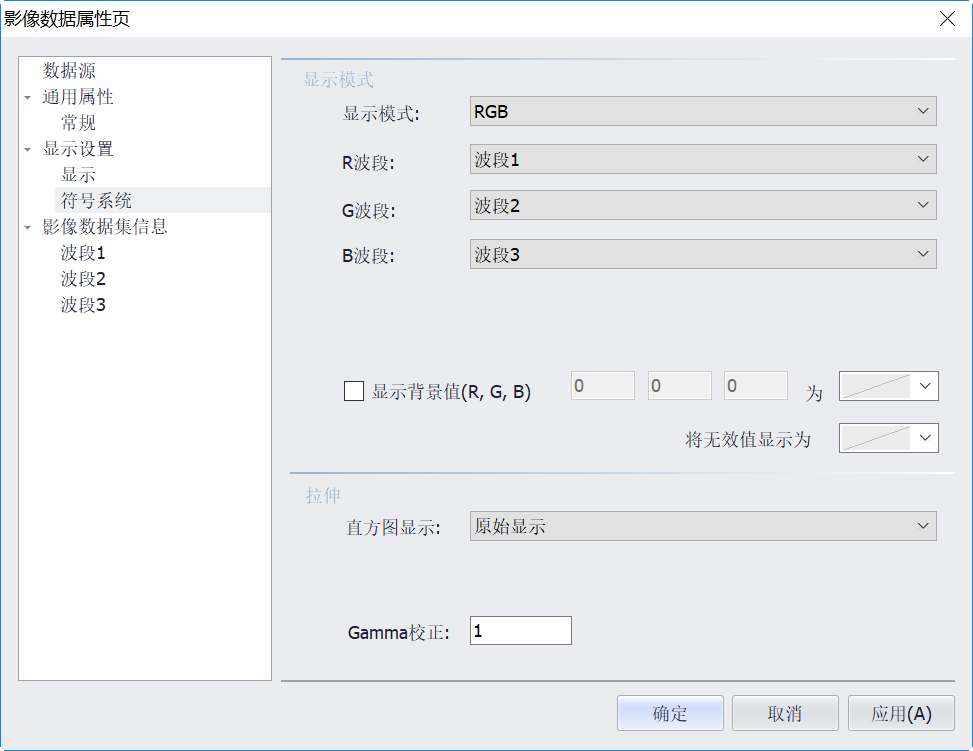Open the 直方图显示 stretch dropdown
The width and height of the screenshot is (973, 751).
point(702,526)
